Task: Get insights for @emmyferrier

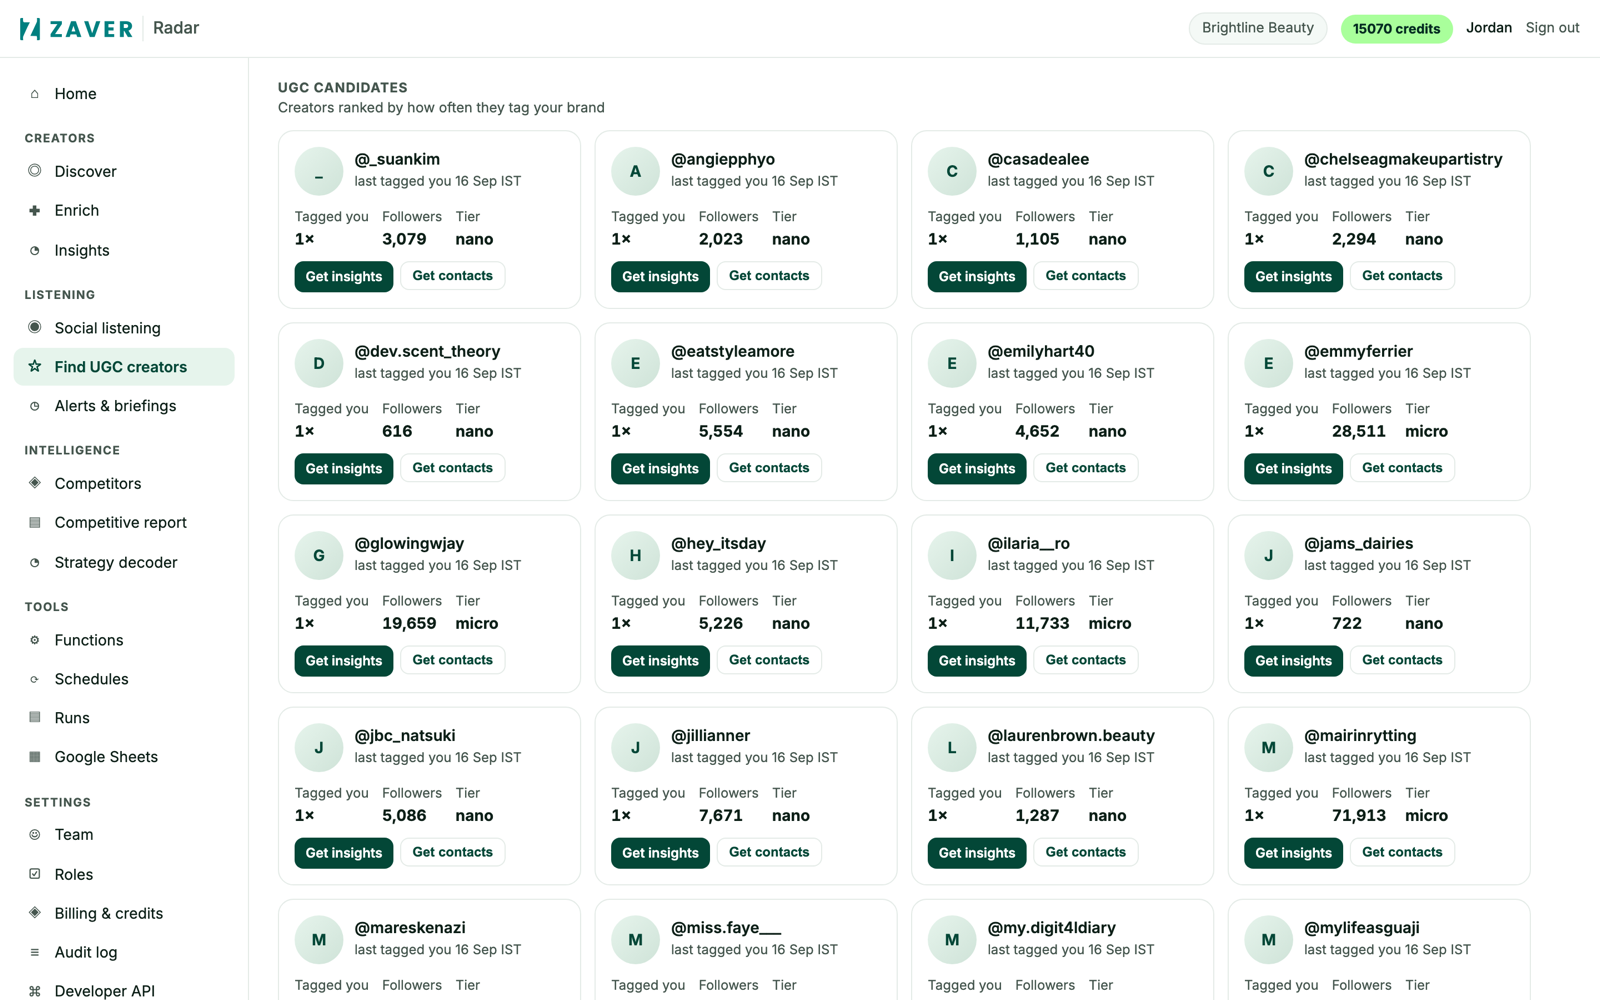Action: coord(1293,468)
